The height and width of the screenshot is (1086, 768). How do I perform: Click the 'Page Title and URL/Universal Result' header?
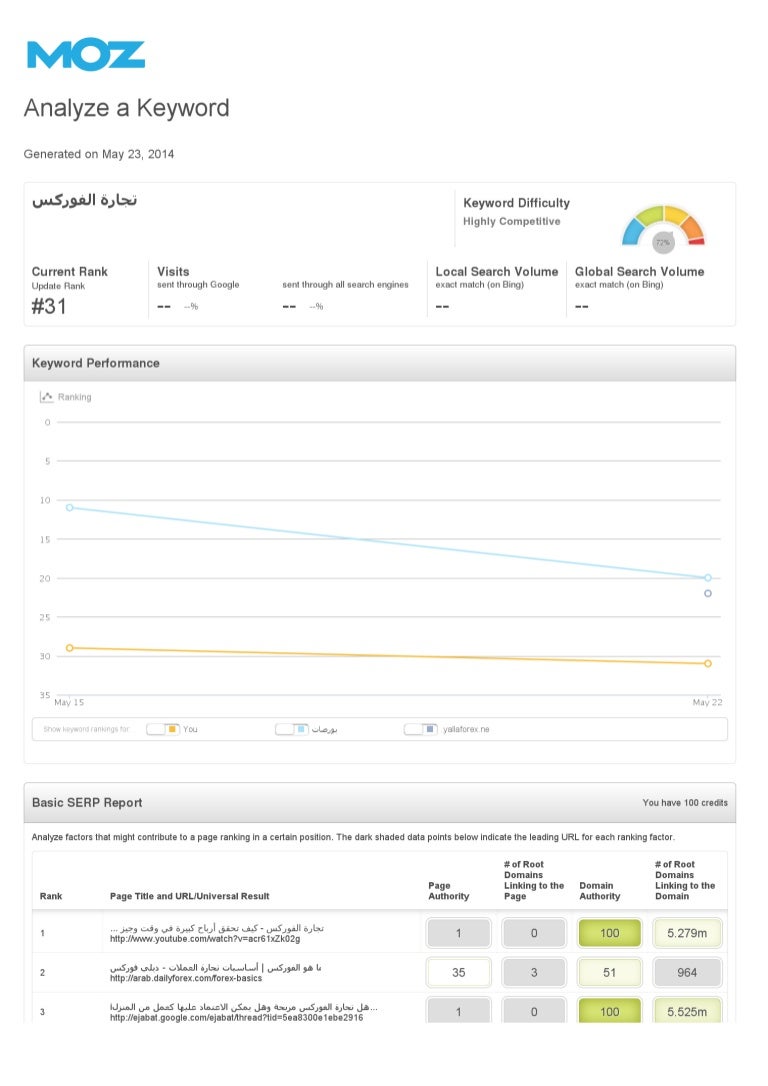click(190, 896)
